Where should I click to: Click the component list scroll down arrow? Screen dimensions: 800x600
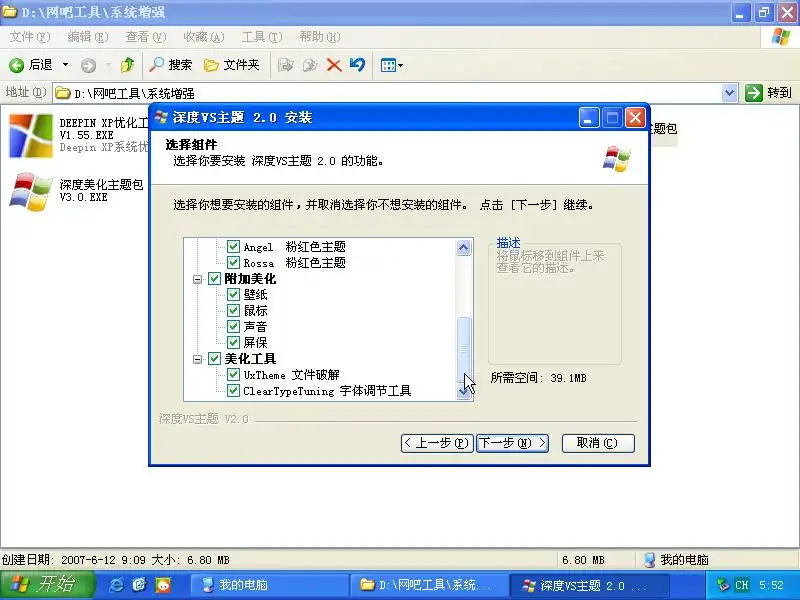(x=463, y=392)
